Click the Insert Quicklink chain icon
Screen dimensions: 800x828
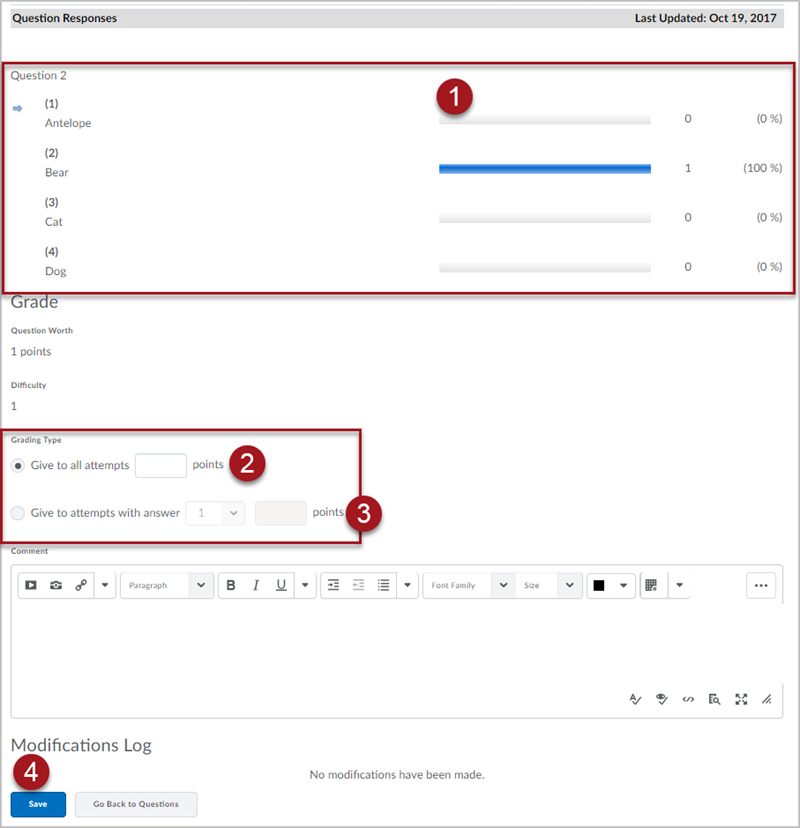[81, 585]
